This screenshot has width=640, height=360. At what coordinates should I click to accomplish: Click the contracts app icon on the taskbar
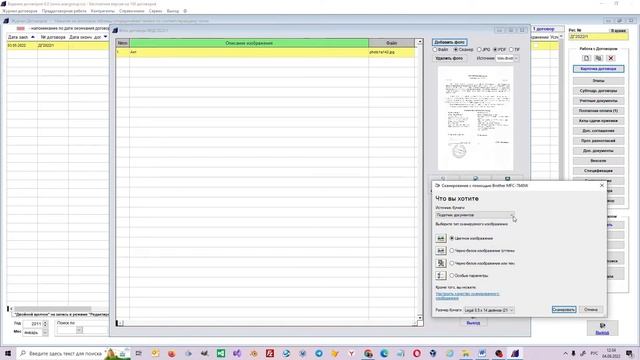515,353
